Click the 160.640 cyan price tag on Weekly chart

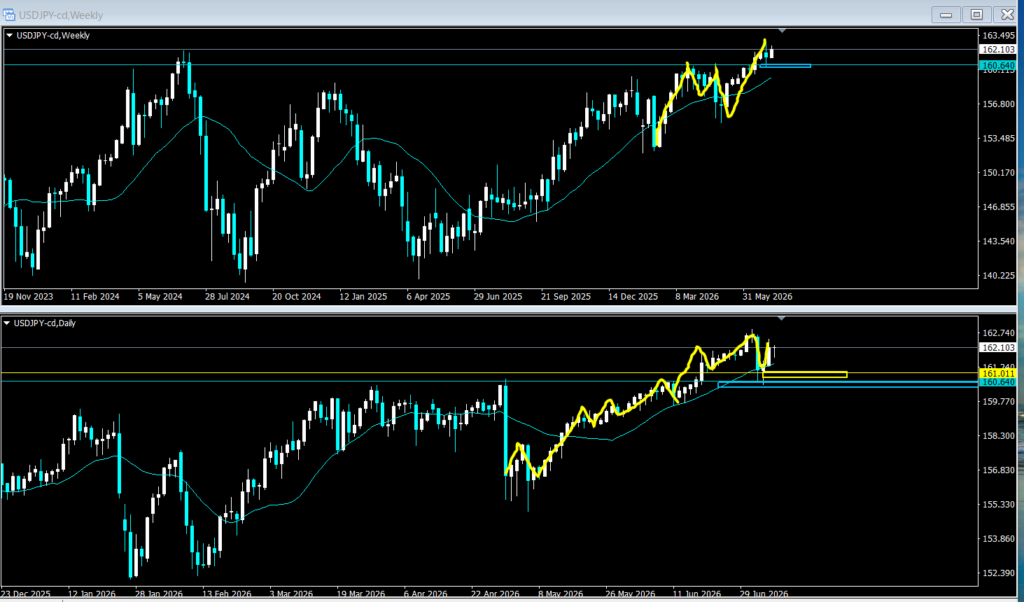pos(998,65)
